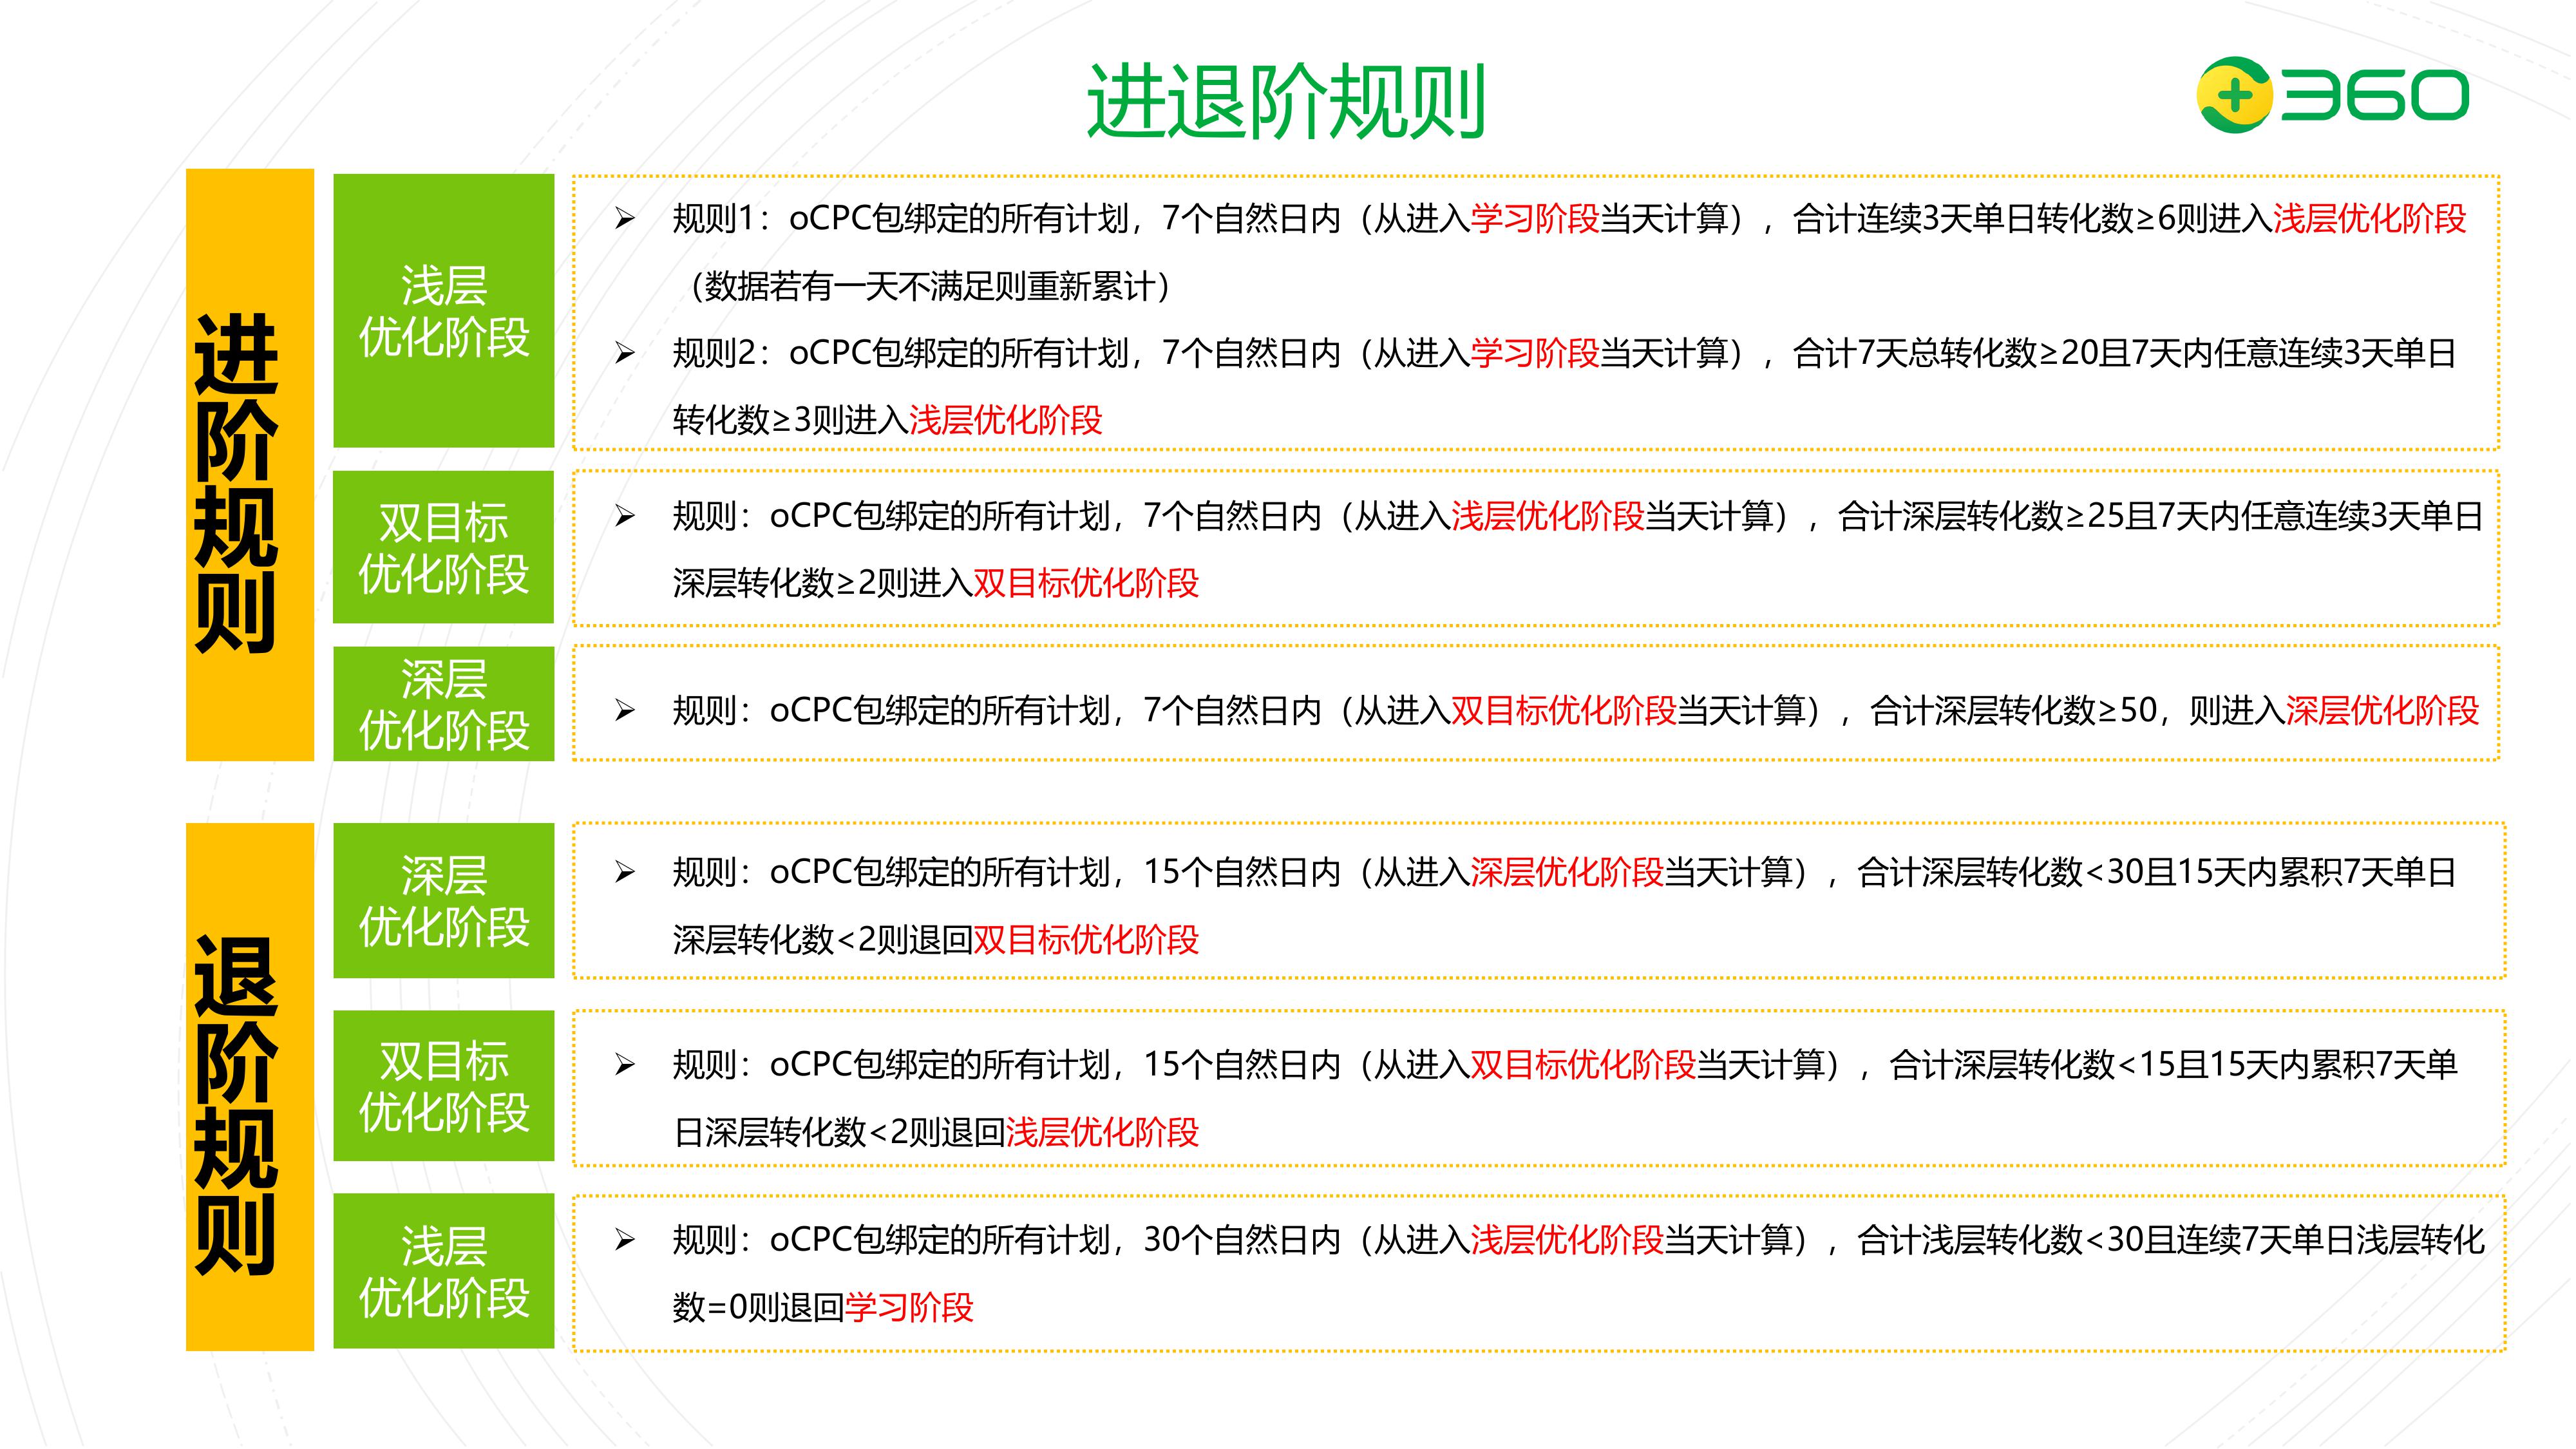Click red 浅层优化阶段 after 日深层转化数<2则退回

point(1102,1133)
